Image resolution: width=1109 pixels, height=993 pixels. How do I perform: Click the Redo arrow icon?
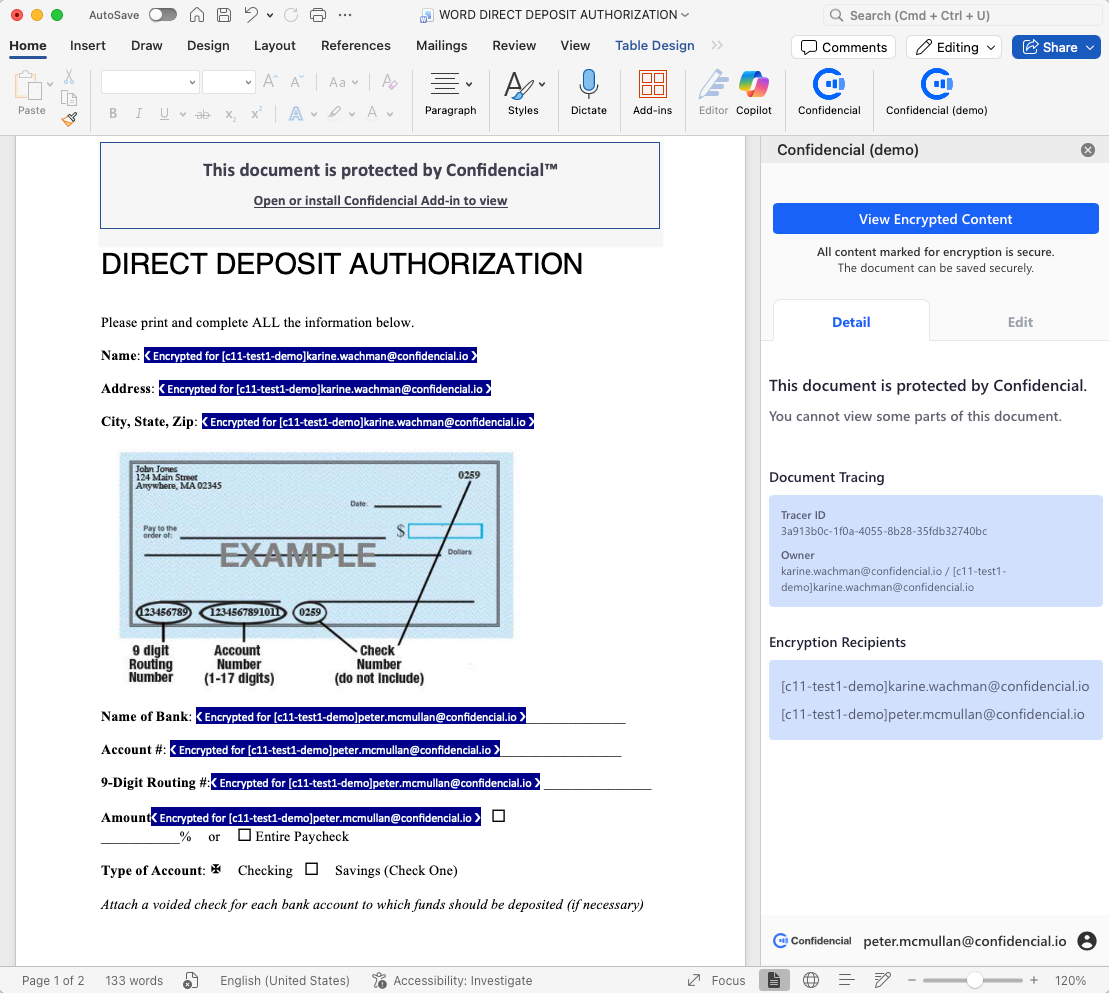pos(291,15)
